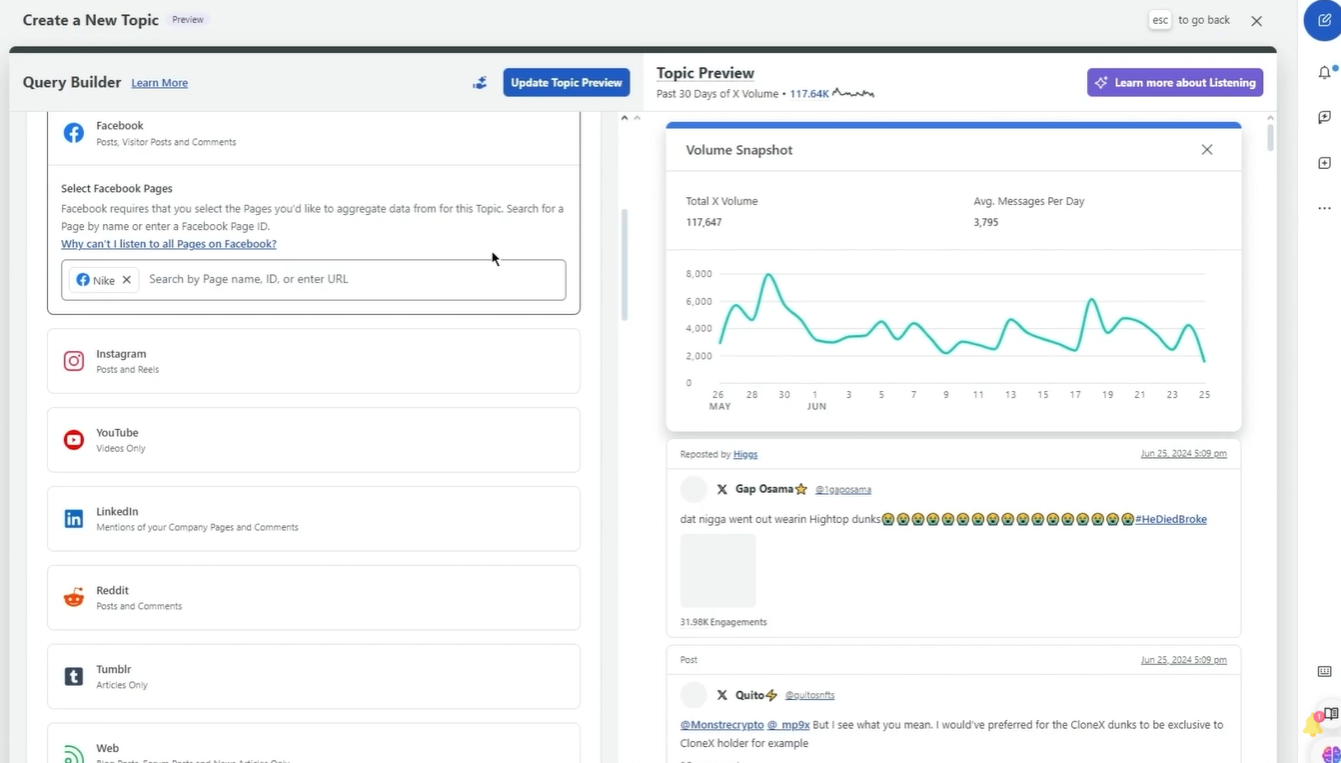Open the #HeDiedBroke hashtag link

1171,519
